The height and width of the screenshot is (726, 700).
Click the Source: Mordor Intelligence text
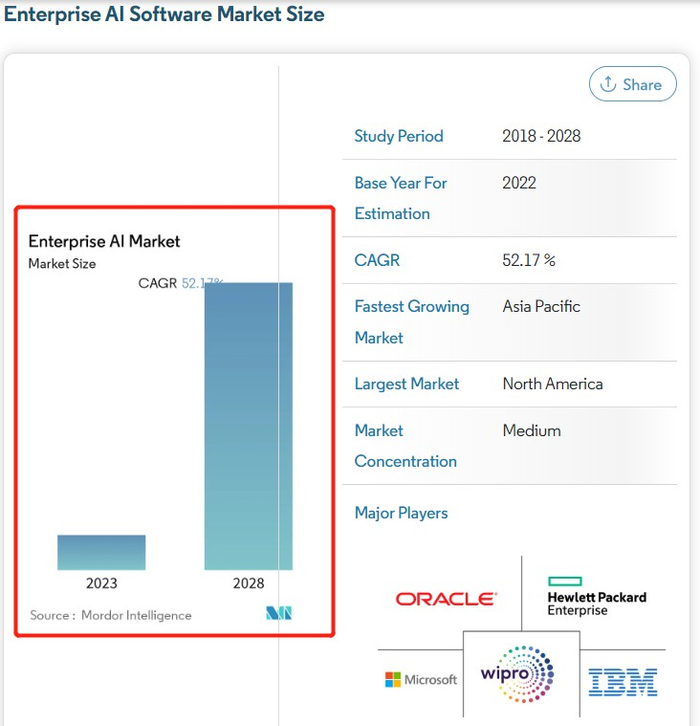[x=110, y=615]
